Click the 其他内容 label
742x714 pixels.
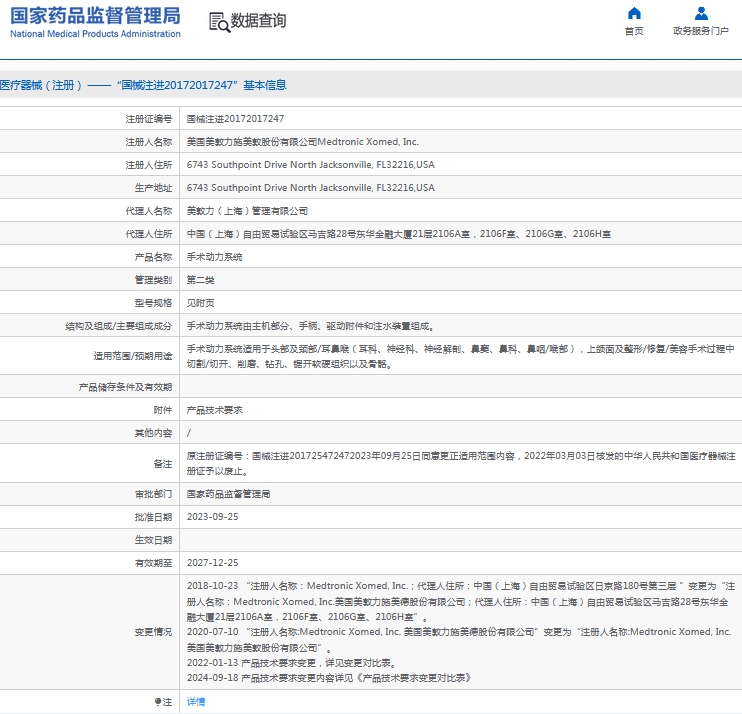click(153, 433)
